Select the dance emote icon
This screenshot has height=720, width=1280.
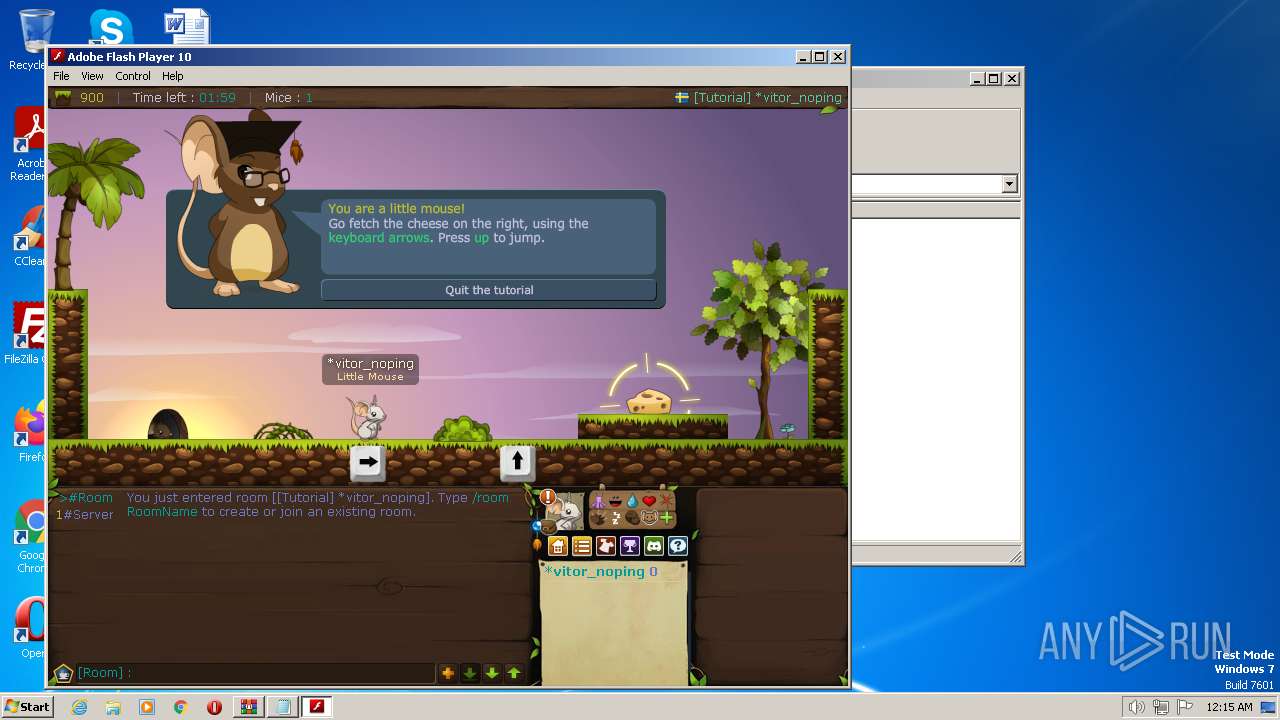point(598,502)
